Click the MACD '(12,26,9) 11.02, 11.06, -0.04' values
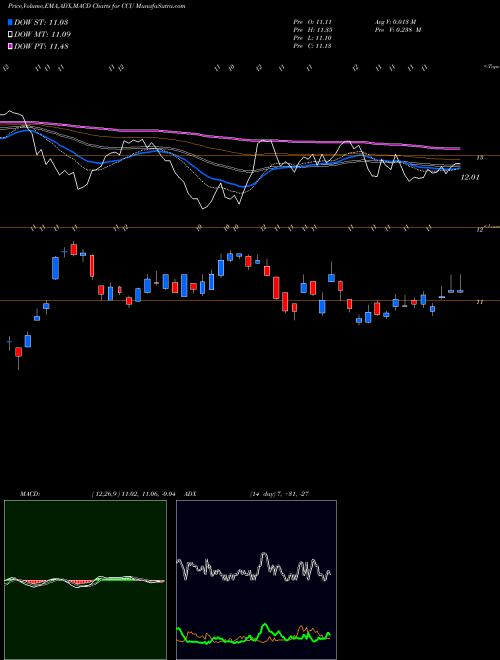 coord(133,494)
